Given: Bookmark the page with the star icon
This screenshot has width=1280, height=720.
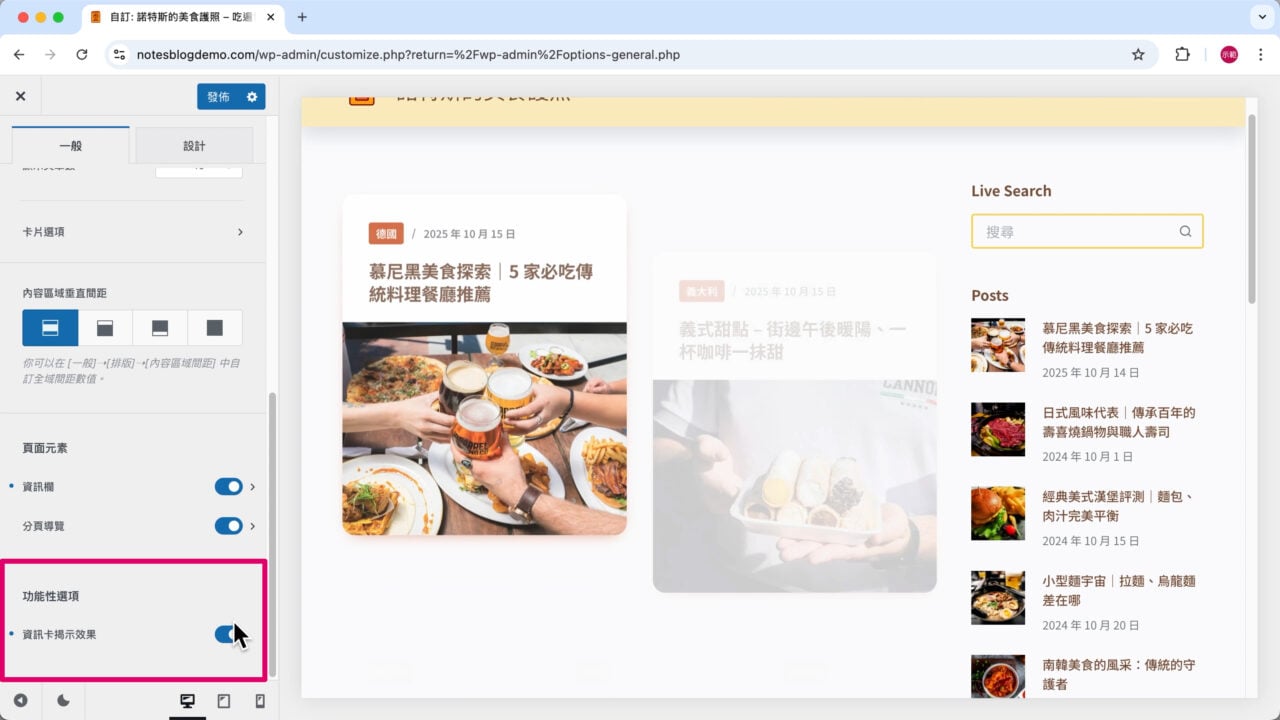Looking at the screenshot, I should click(1139, 54).
